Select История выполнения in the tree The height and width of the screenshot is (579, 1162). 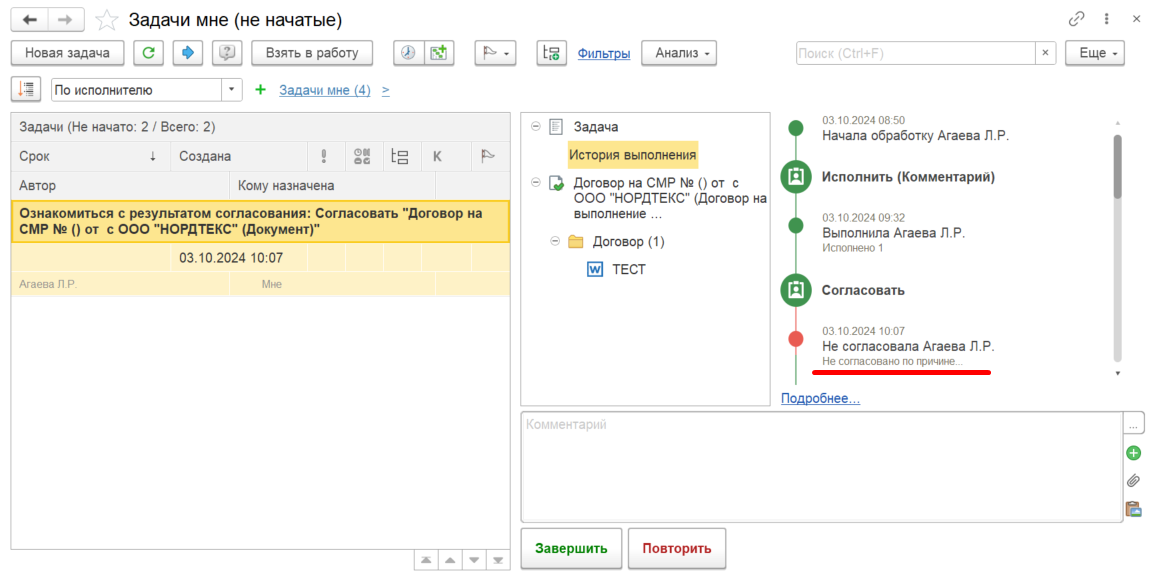[x=632, y=155]
